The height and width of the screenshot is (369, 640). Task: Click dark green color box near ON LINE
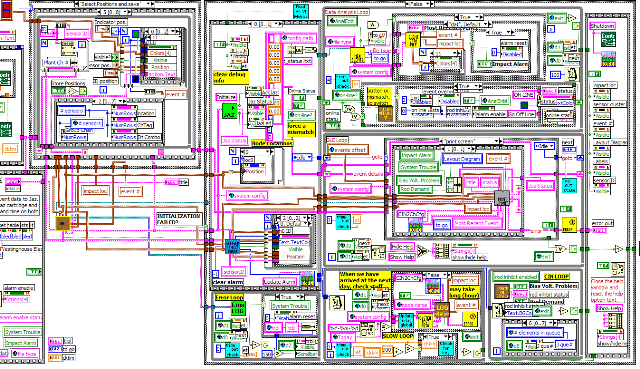click(x=524, y=105)
